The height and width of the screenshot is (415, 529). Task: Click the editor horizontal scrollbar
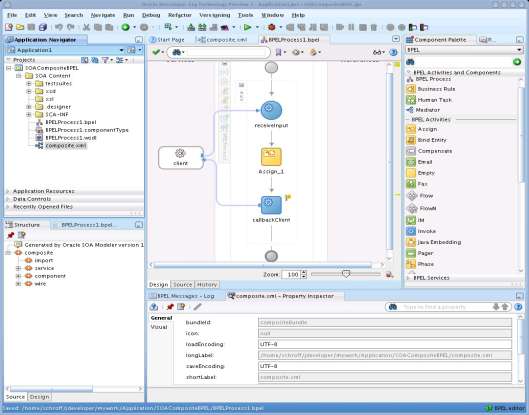click(262, 266)
